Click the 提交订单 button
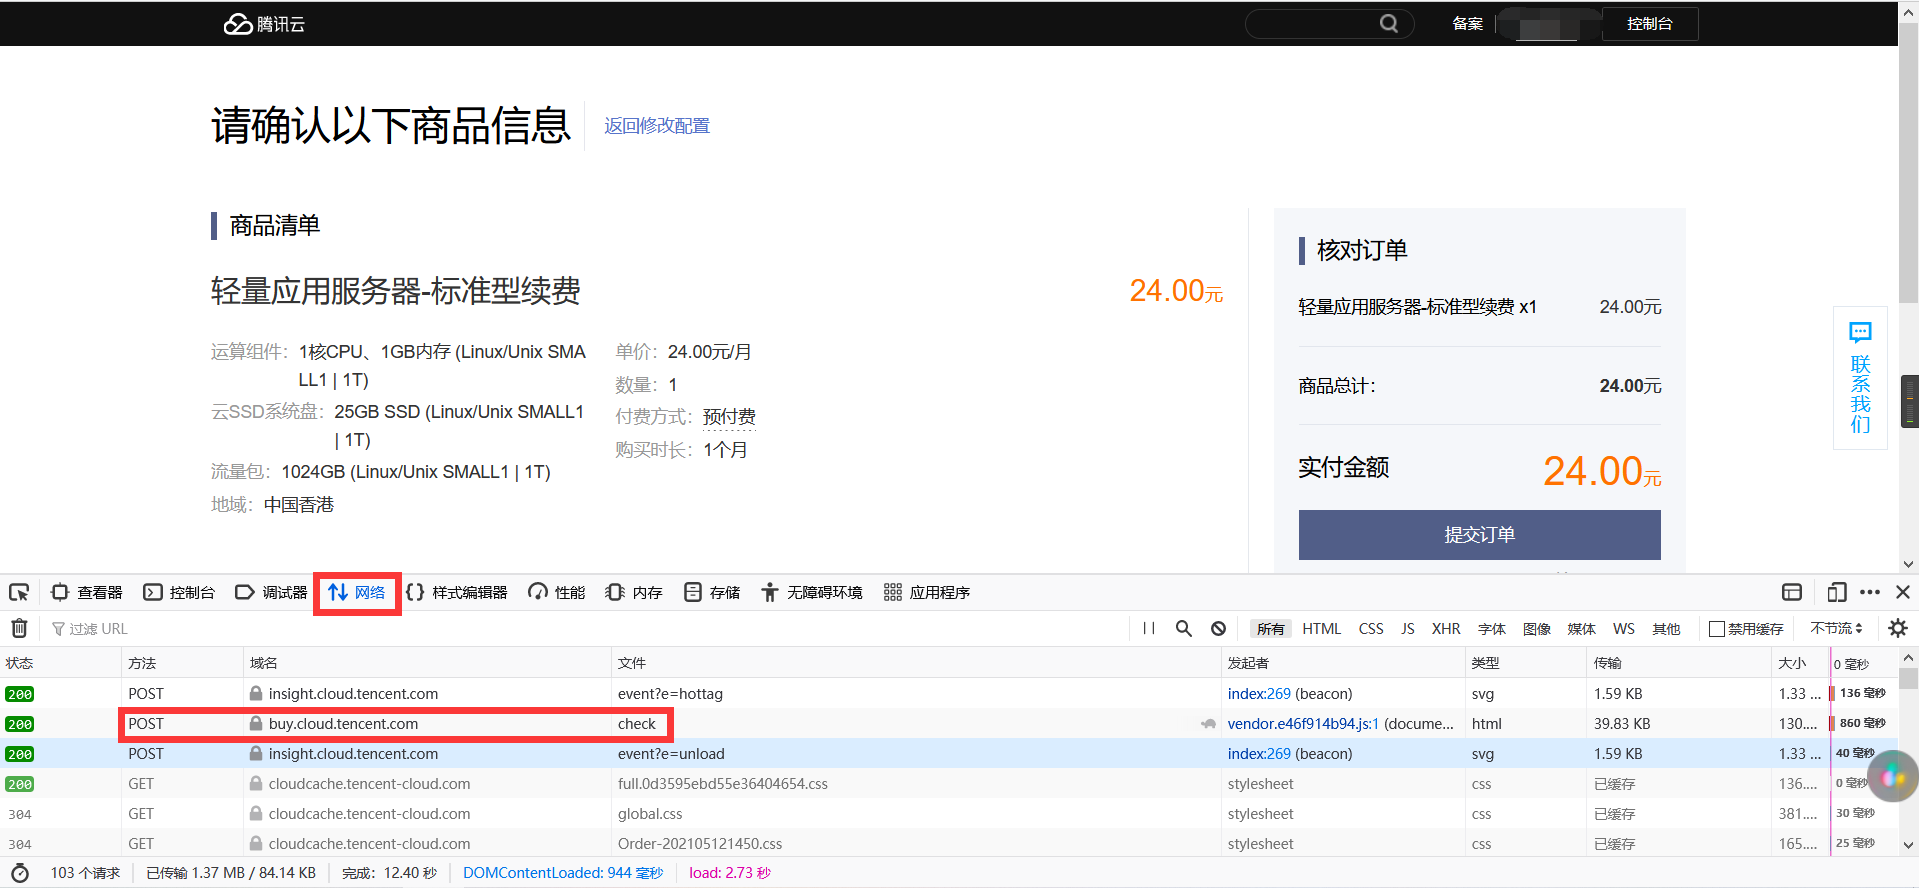 point(1479,535)
